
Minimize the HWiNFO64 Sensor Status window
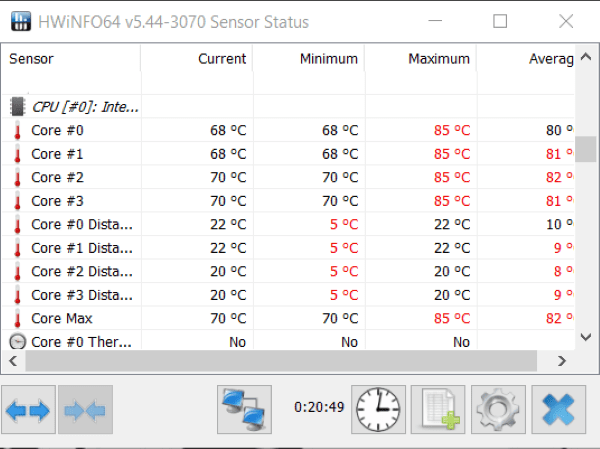435,21
